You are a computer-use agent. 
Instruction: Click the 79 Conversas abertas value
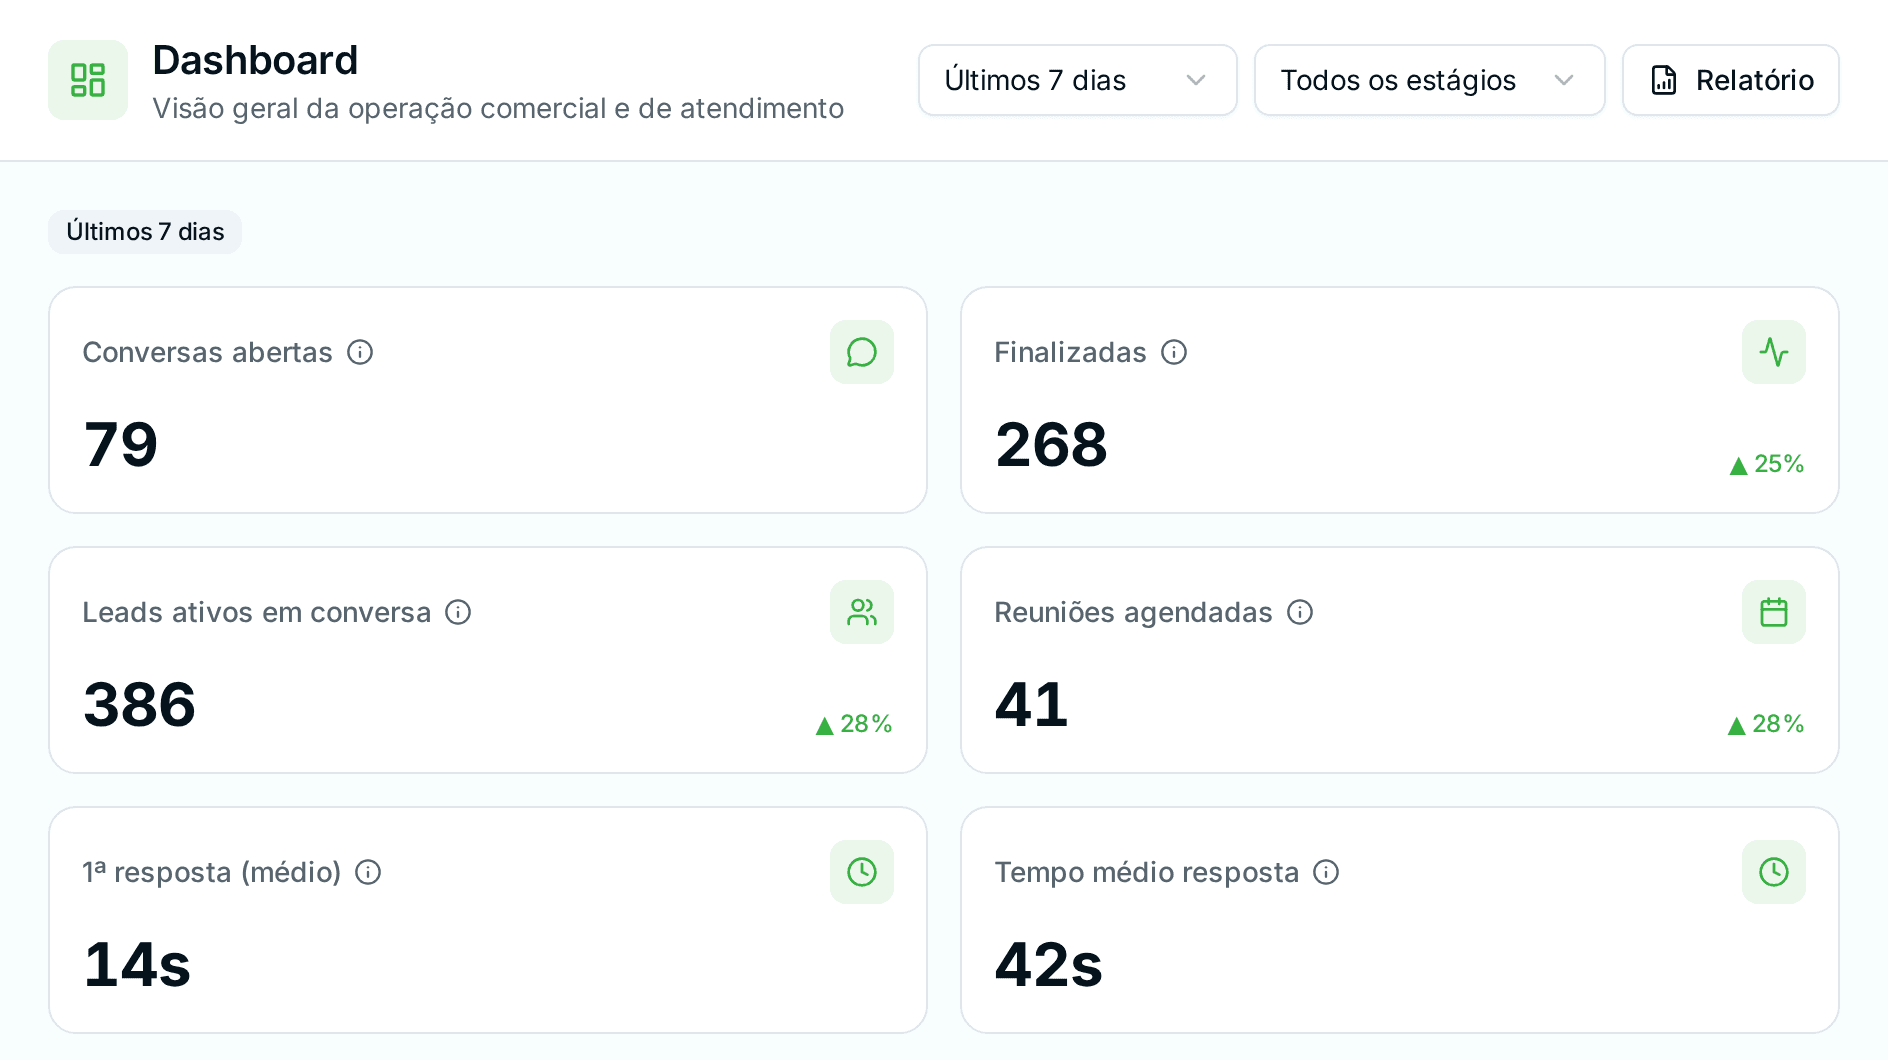[121, 445]
